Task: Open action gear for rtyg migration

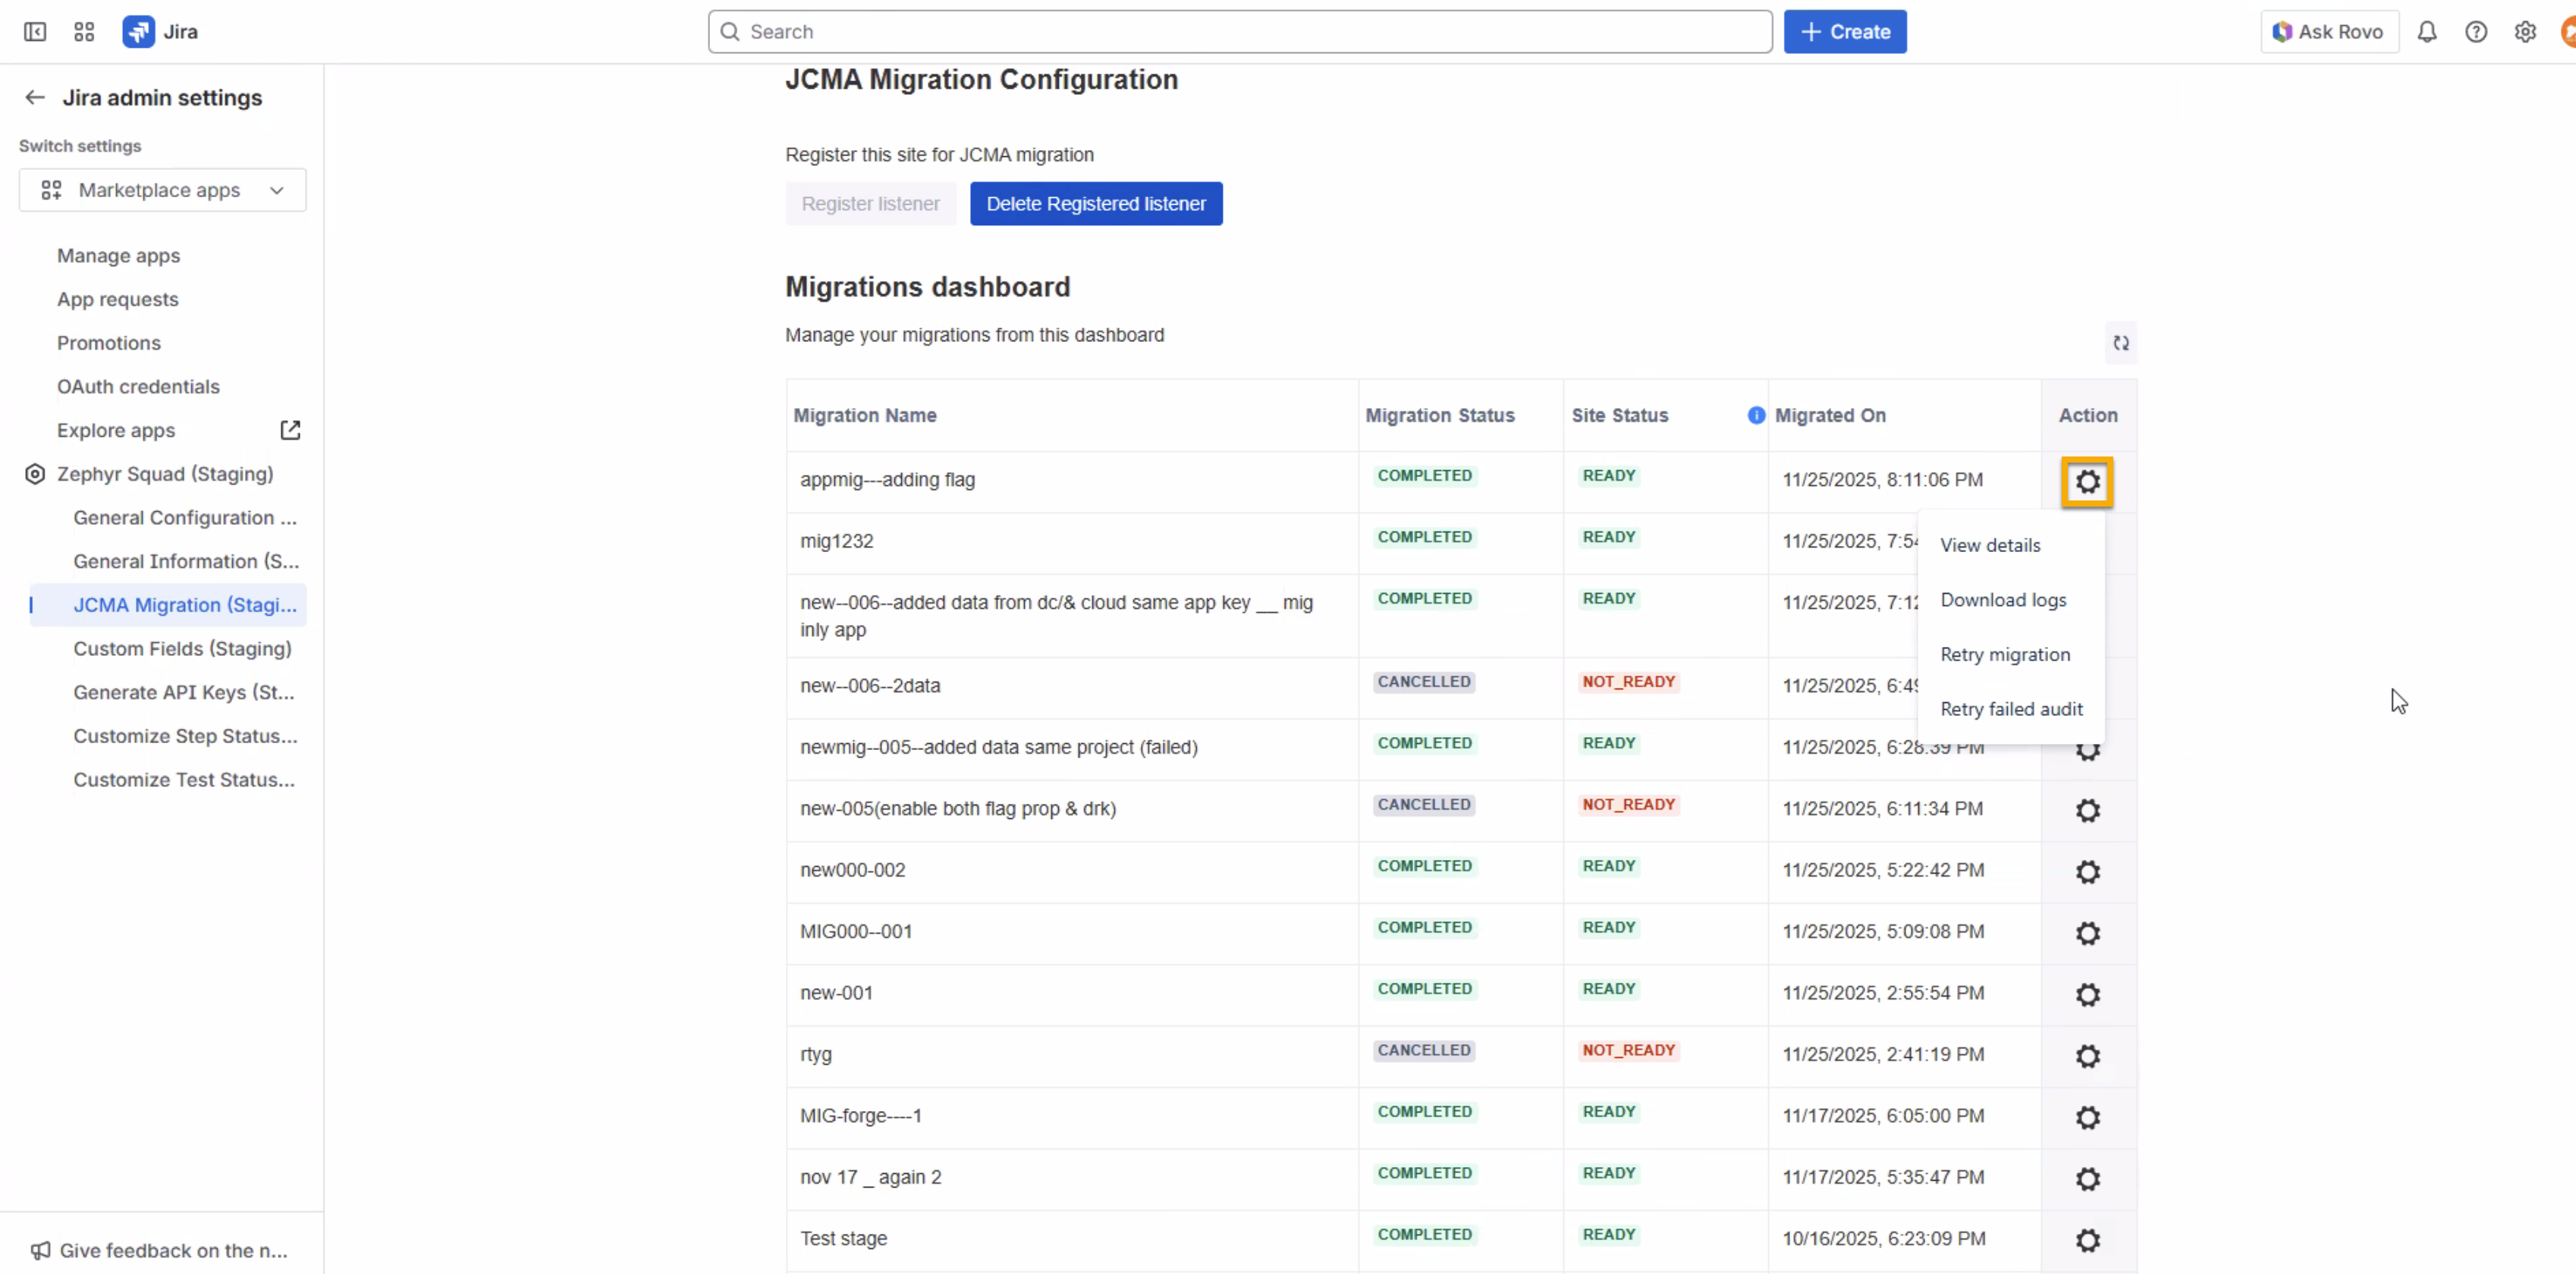Action: click(x=2087, y=1056)
